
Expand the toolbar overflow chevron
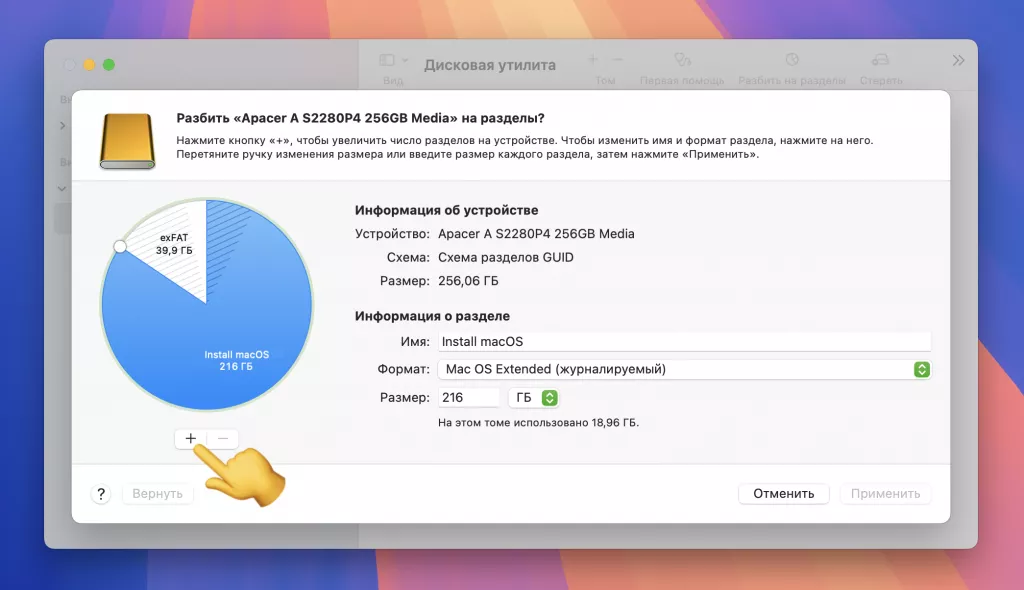958,58
